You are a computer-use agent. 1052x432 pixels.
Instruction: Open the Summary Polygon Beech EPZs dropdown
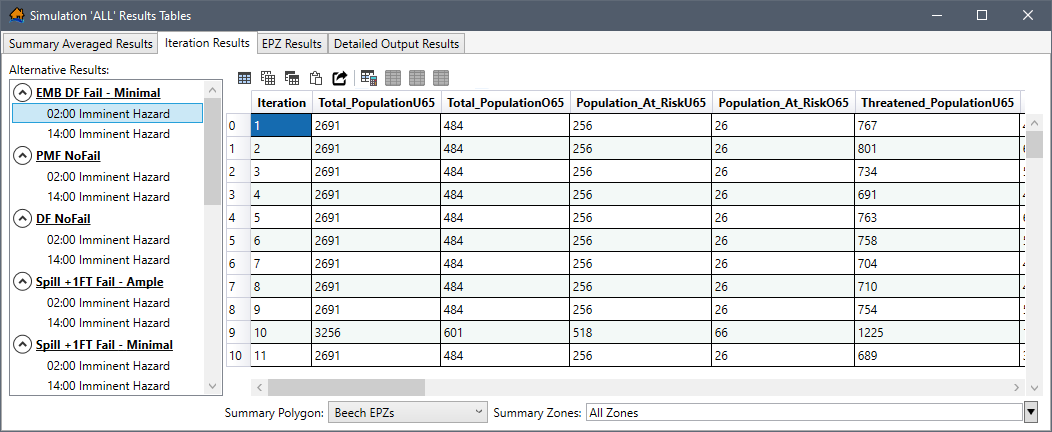tap(407, 412)
